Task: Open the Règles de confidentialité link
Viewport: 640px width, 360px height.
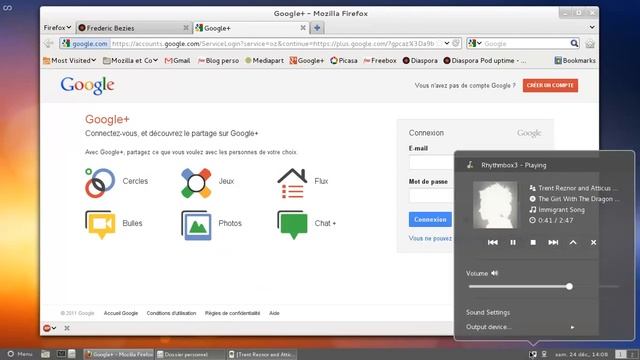Action: [x=232, y=313]
